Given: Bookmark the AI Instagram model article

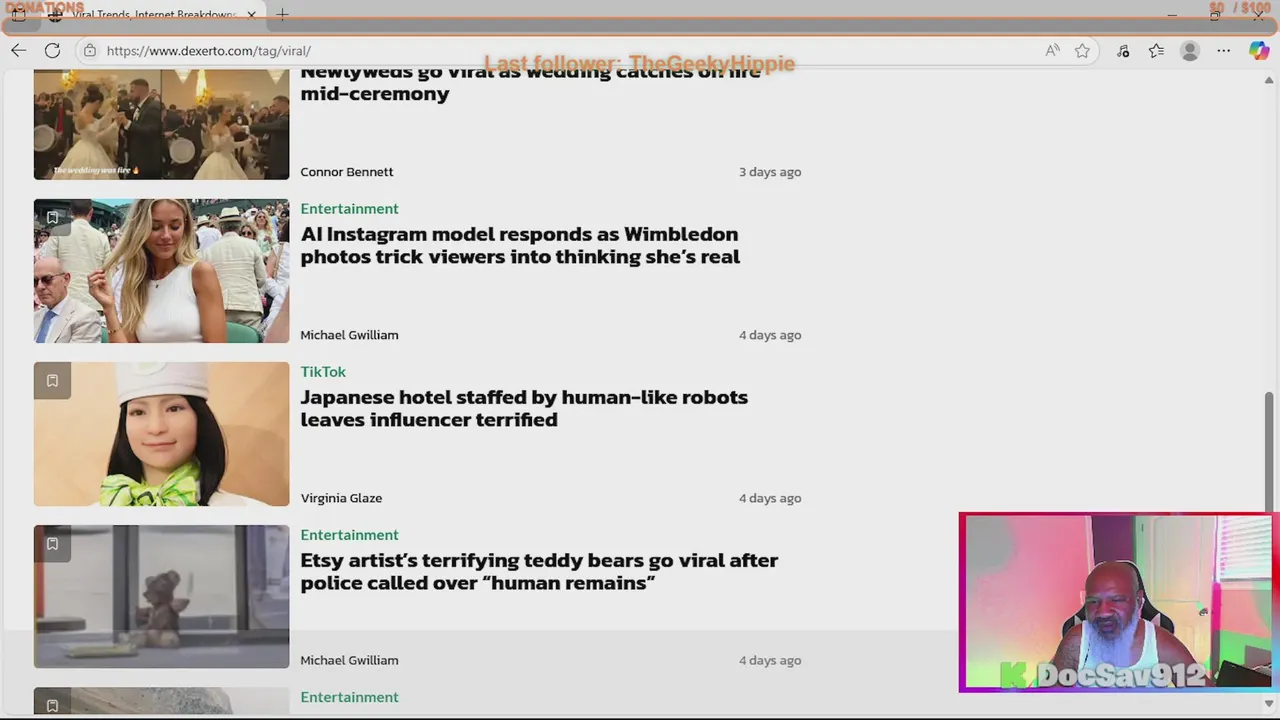Looking at the screenshot, I should [x=52, y=217].
